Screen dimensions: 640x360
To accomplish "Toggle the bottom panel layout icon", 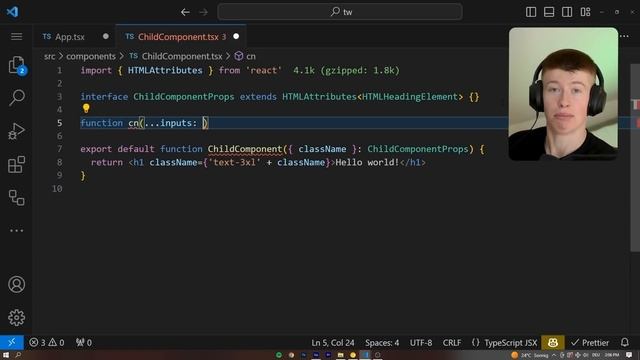I will (549, 12).
